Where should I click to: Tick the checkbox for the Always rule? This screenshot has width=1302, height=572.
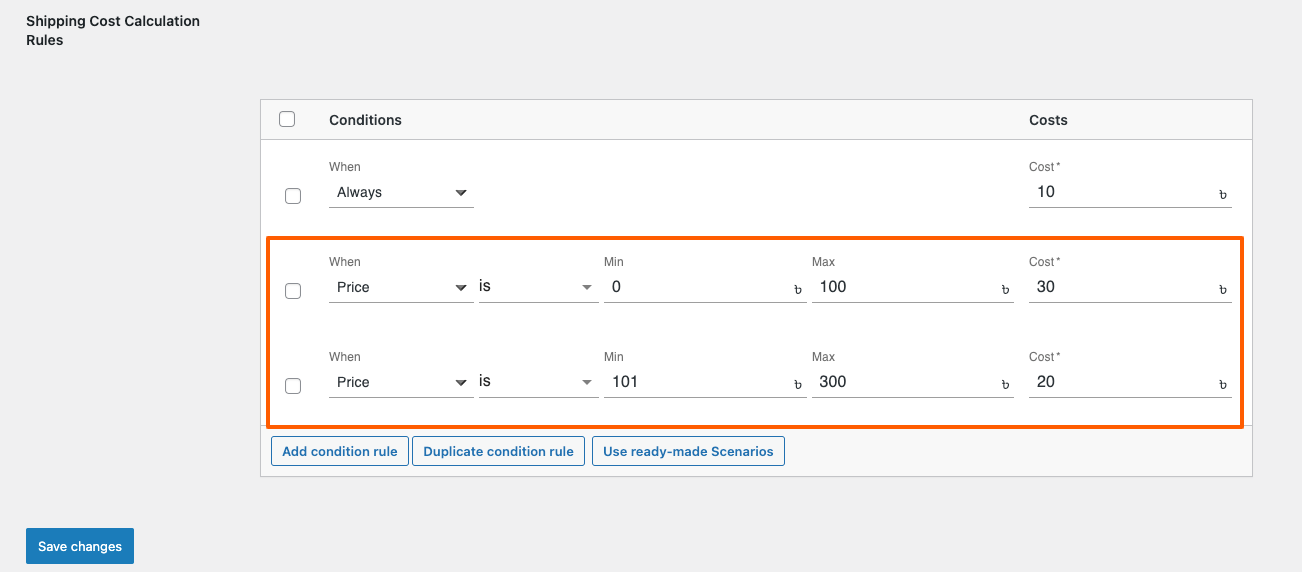click(293, 196)
